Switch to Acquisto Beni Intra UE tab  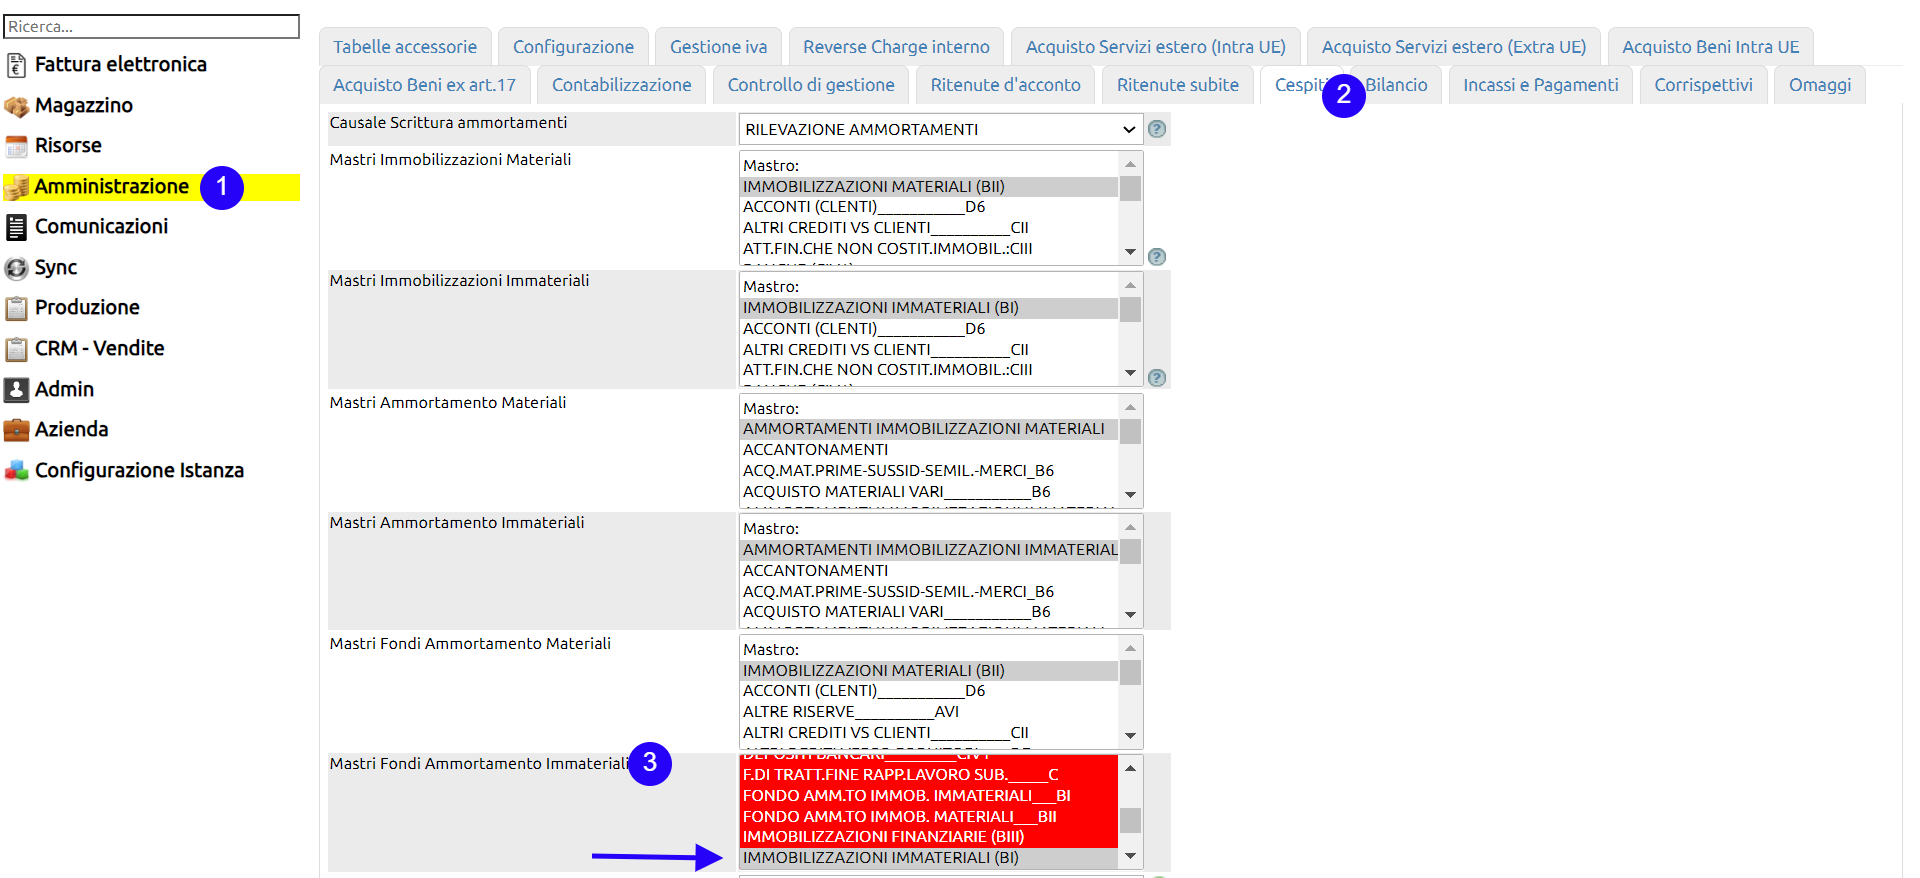click(1711, 47)
